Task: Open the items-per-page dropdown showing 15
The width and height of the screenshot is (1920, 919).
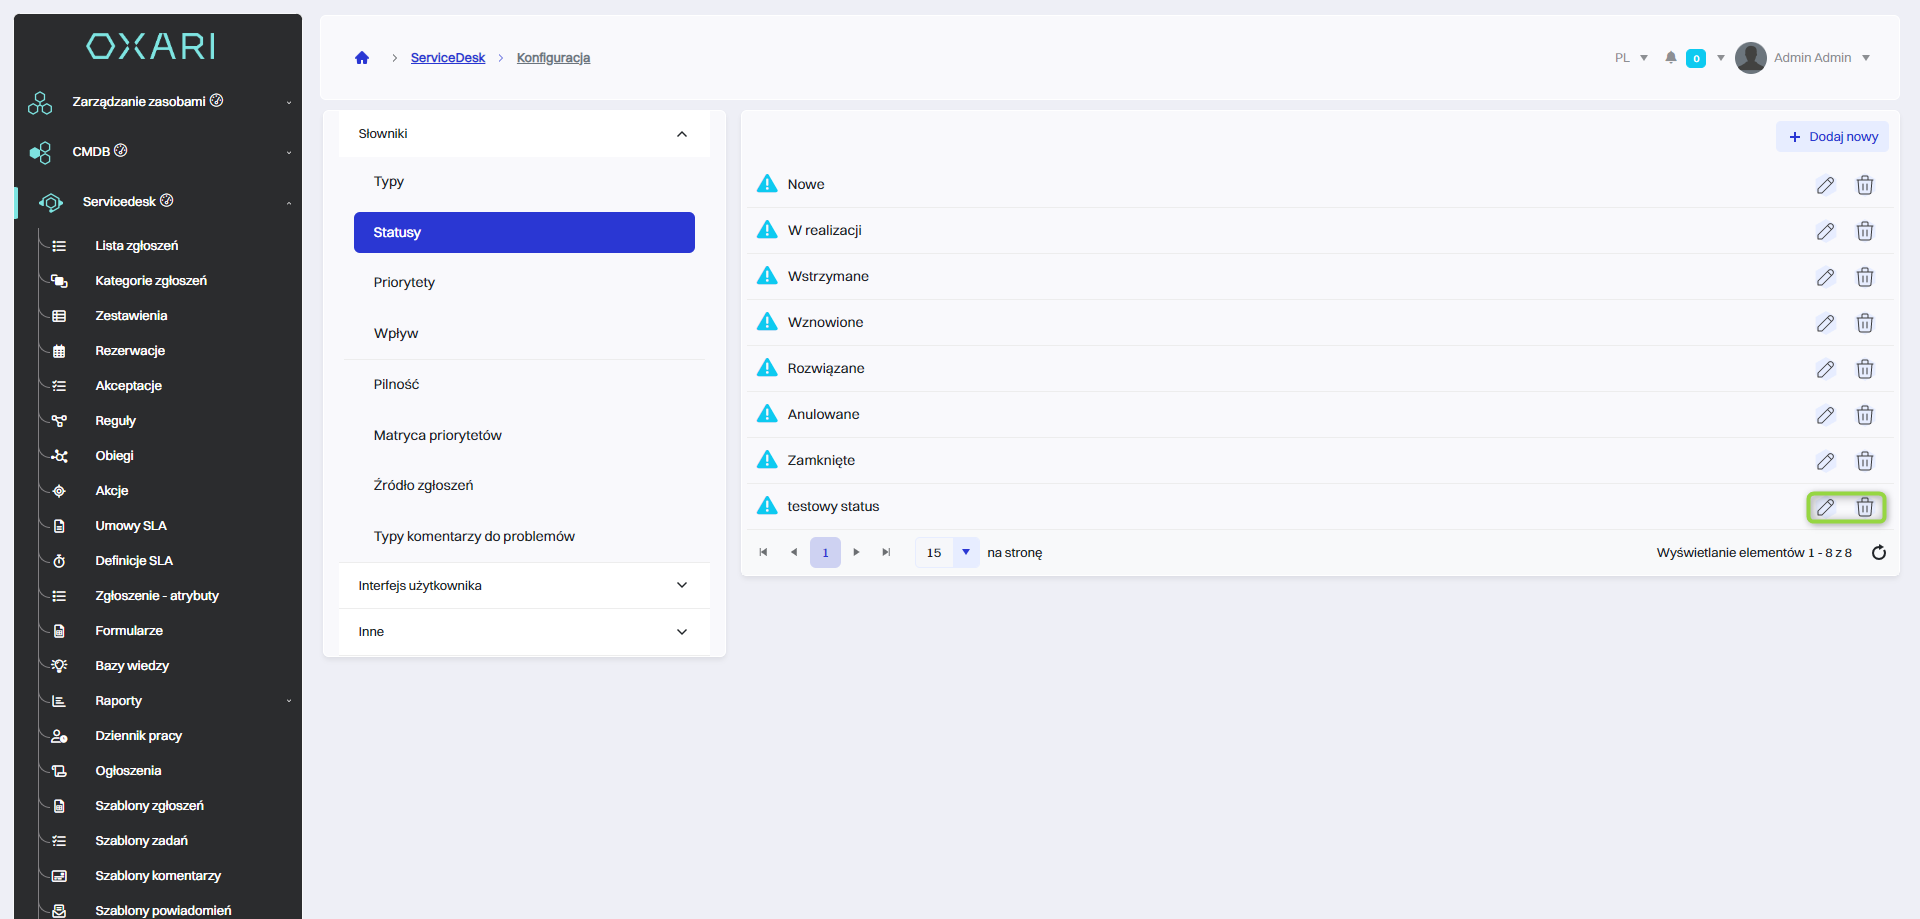Action: 965,552
